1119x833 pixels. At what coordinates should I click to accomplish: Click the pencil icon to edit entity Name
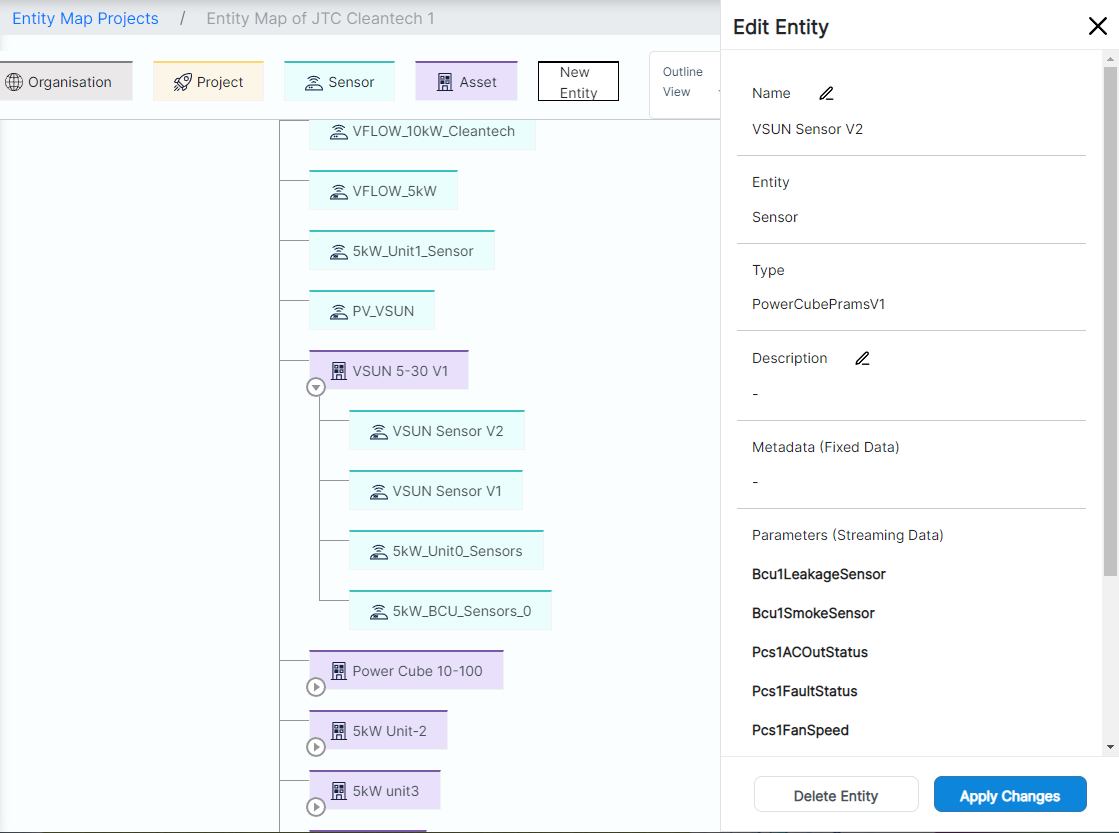[826, 92]
